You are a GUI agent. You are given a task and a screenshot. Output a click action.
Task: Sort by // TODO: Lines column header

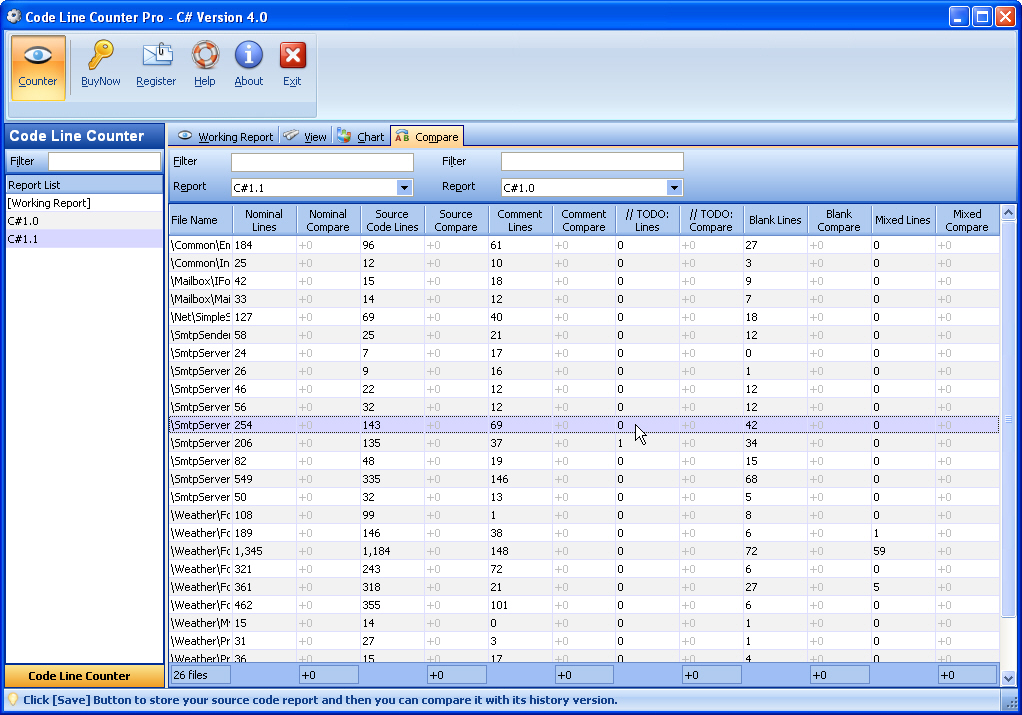(647, 220)
